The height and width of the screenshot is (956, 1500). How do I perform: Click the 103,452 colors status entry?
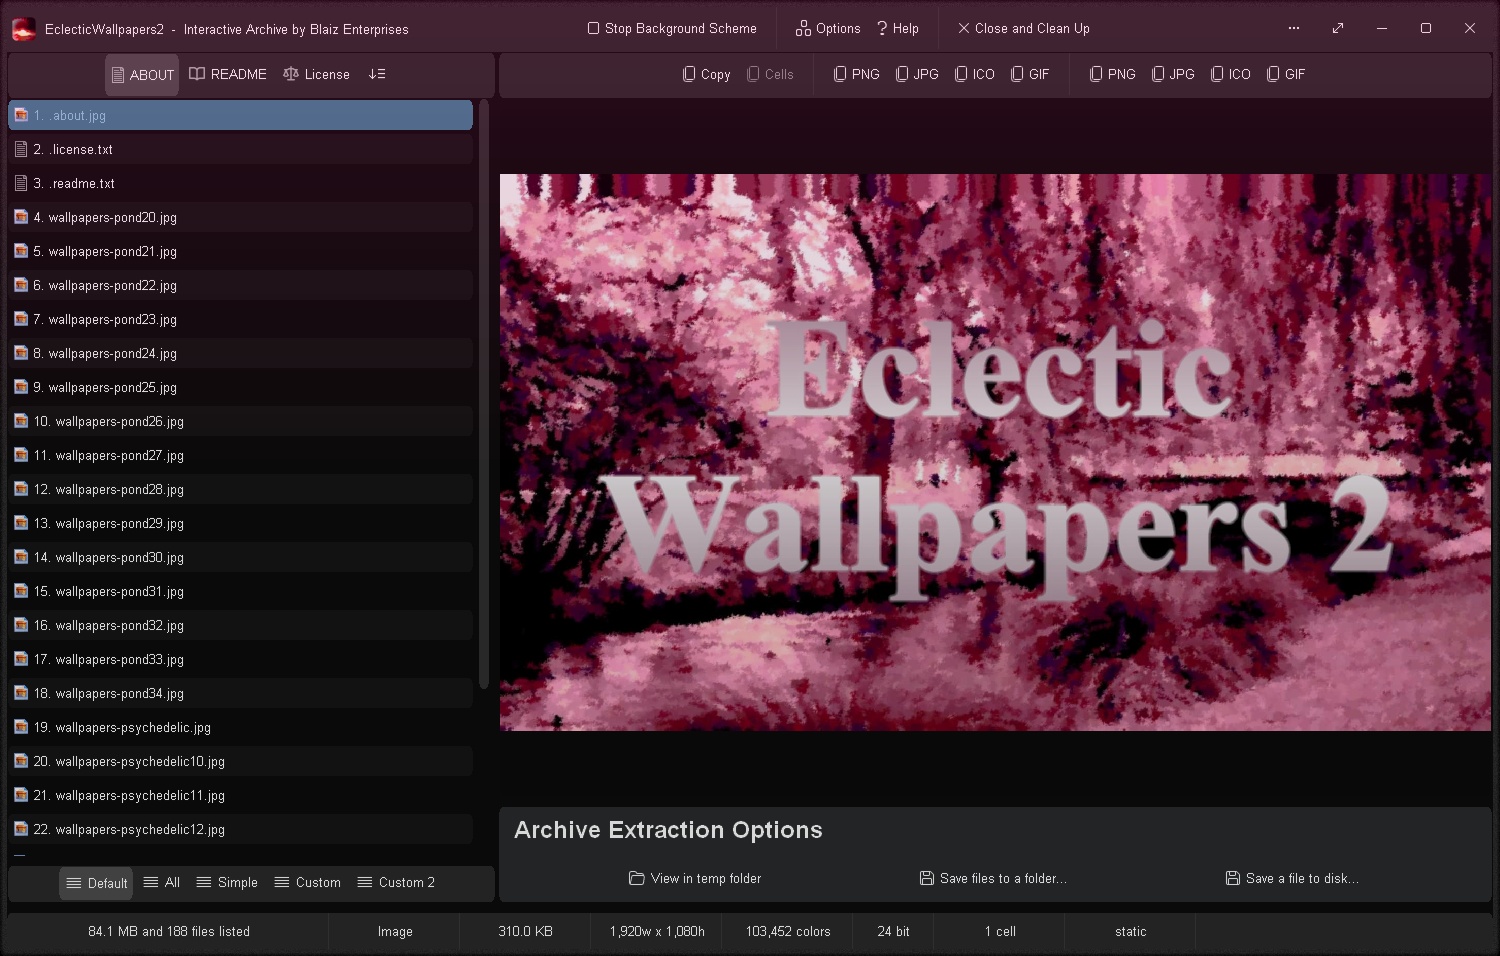(x=788, y=931)
